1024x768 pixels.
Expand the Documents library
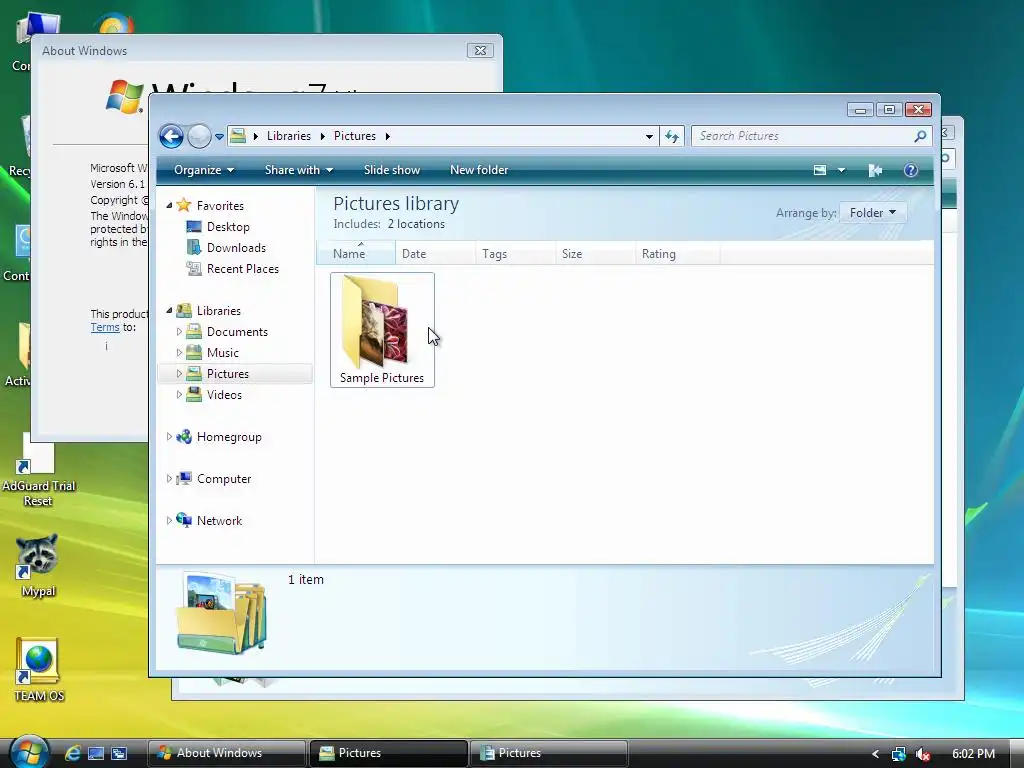pos(179,332)
